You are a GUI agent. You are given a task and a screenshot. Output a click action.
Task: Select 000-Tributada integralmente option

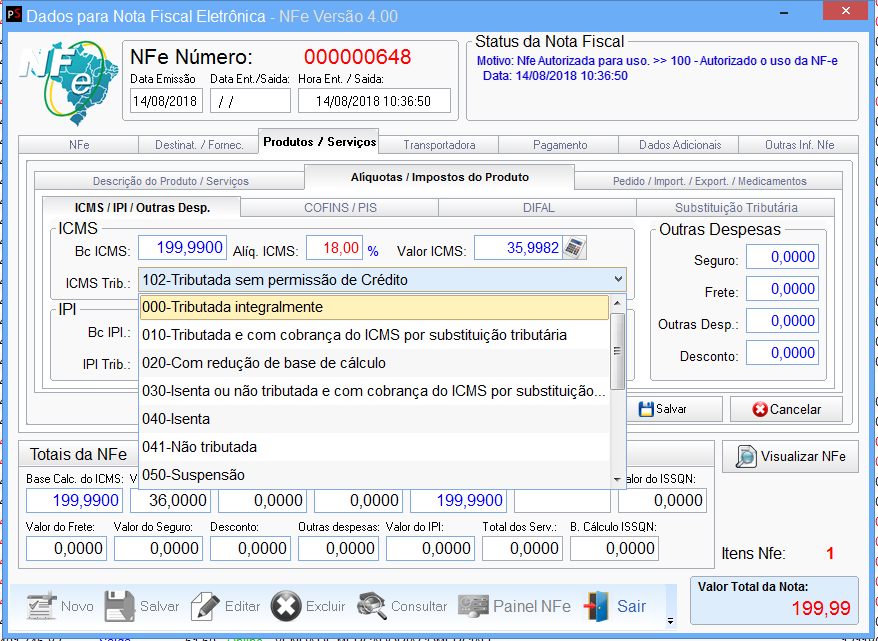[374, 307]
